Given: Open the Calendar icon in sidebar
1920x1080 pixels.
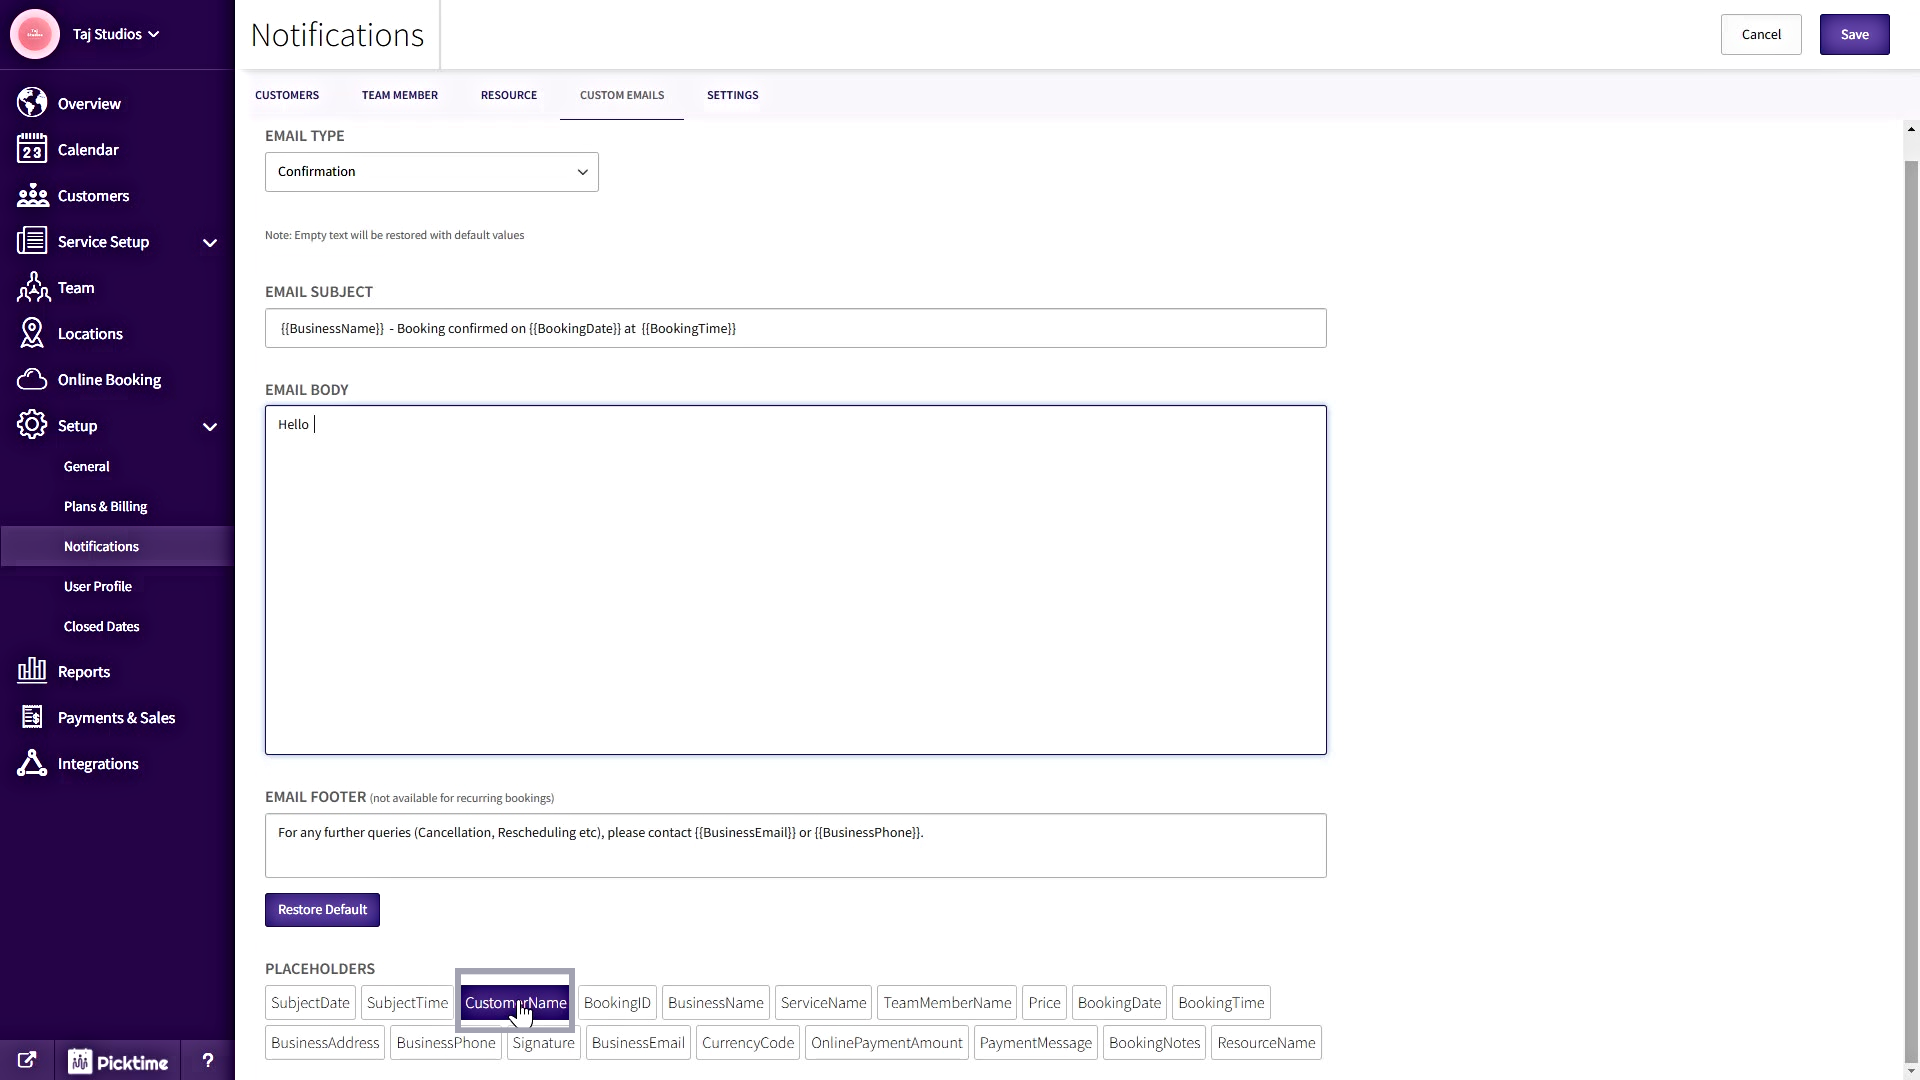Looking at the screenshot, I should click(x=32, y=149).
